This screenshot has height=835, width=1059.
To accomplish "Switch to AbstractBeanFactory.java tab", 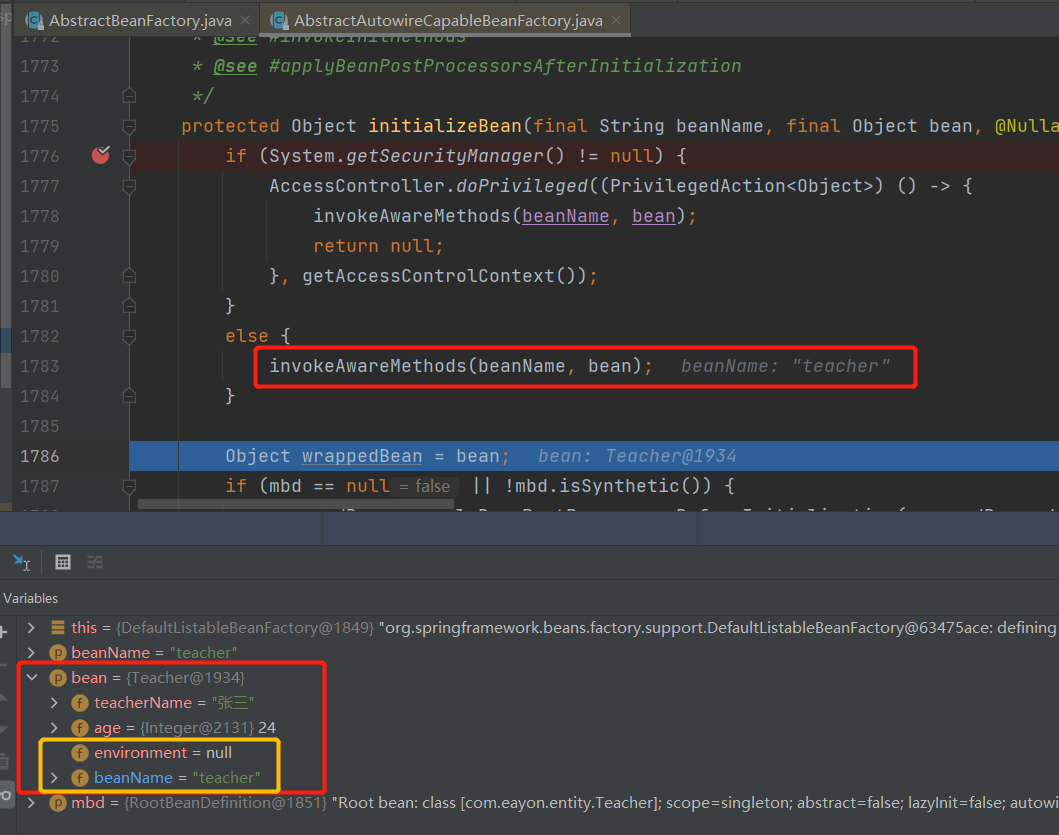I will point(140,20).
